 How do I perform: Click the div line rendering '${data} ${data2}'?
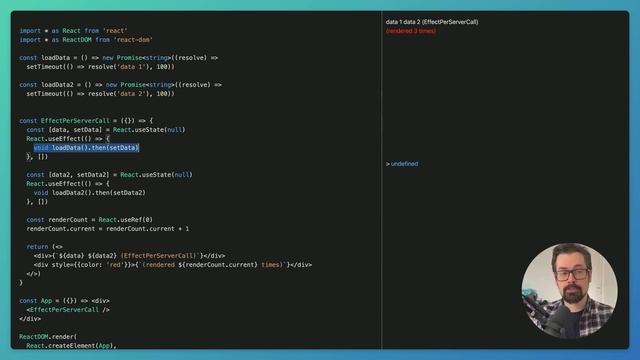click(x=130, y=256)
